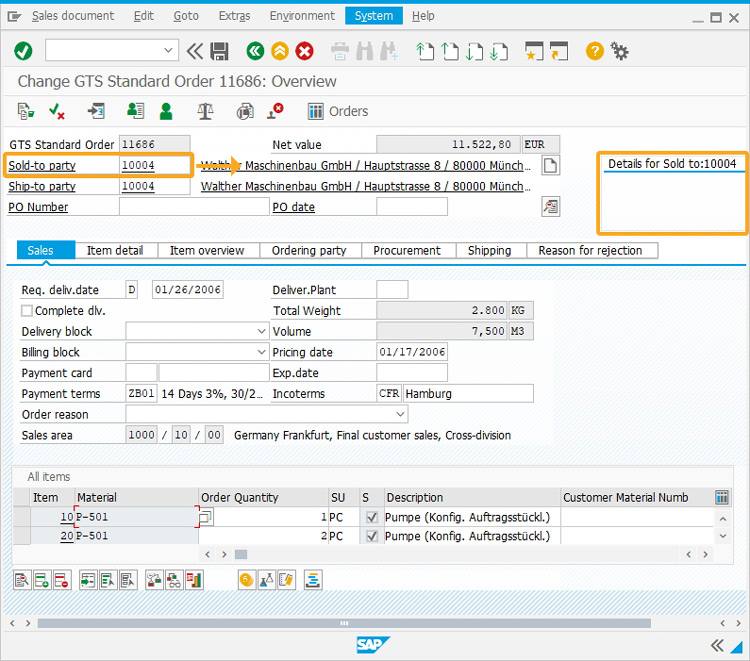Click the Create new session icon
750x661 pixels.
point(534,51)
